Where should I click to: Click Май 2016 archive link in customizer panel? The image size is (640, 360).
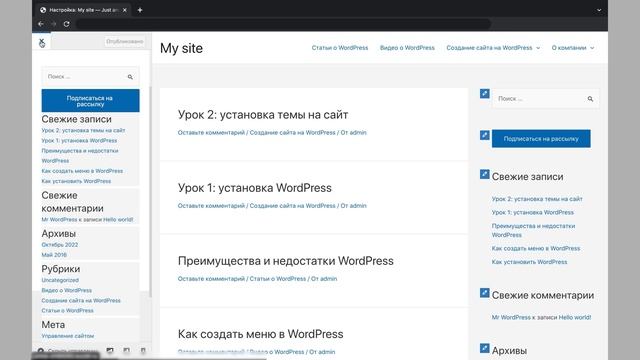pos(54,255)
